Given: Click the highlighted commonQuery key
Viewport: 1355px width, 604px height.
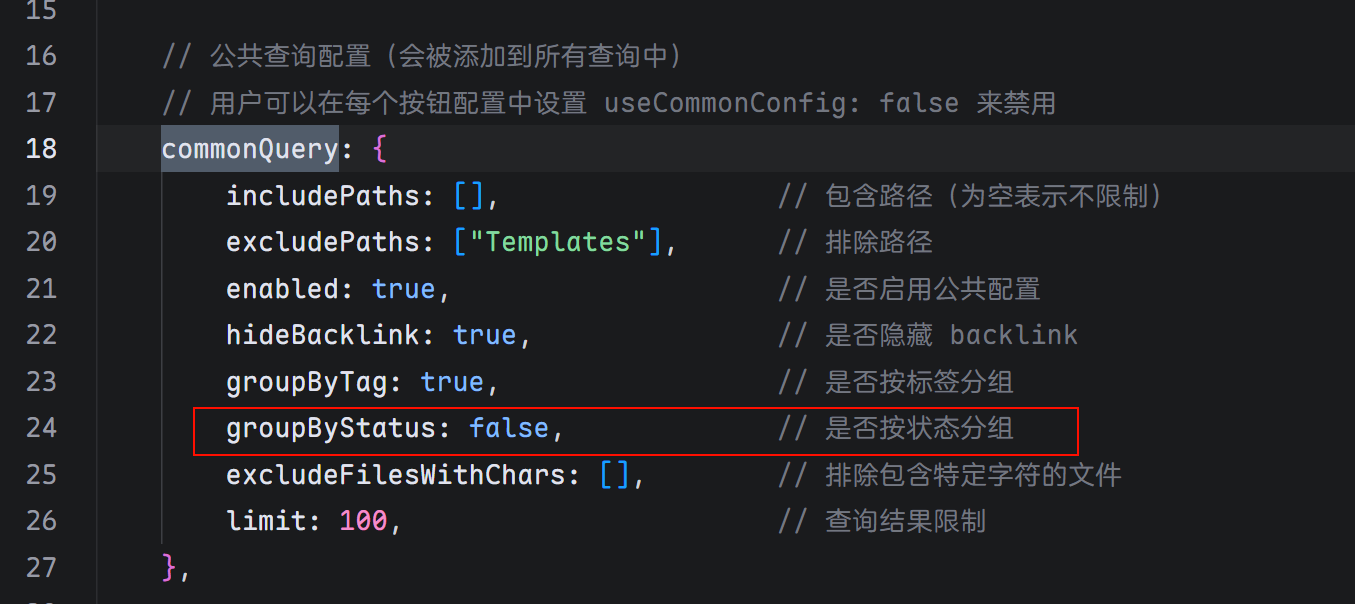Looking at the screenshot, I should click(x=250, y=149).
